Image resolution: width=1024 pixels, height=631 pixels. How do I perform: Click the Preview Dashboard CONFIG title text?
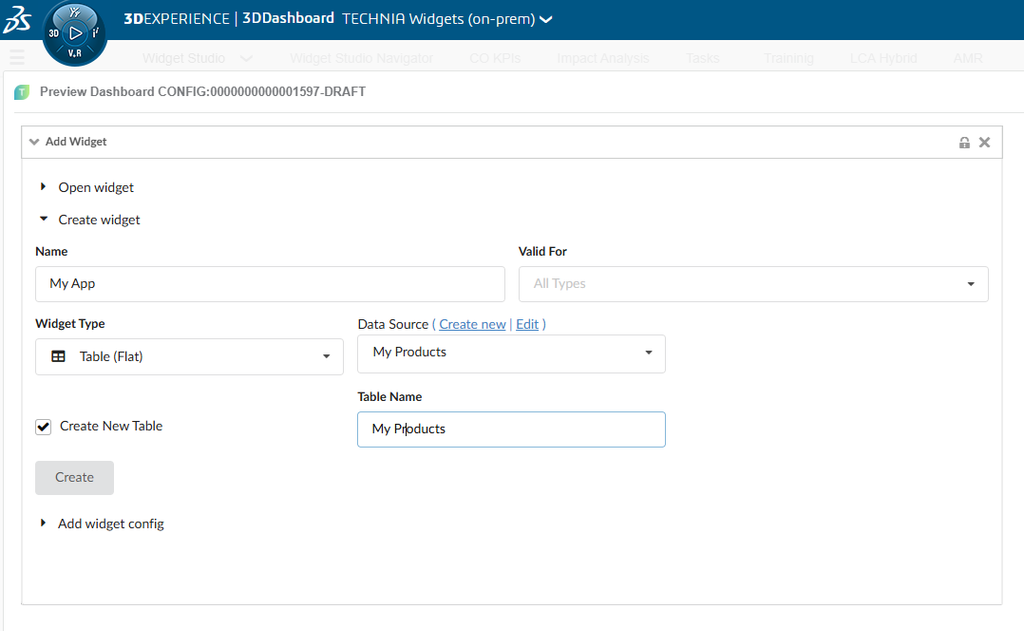tap(202, 91)
